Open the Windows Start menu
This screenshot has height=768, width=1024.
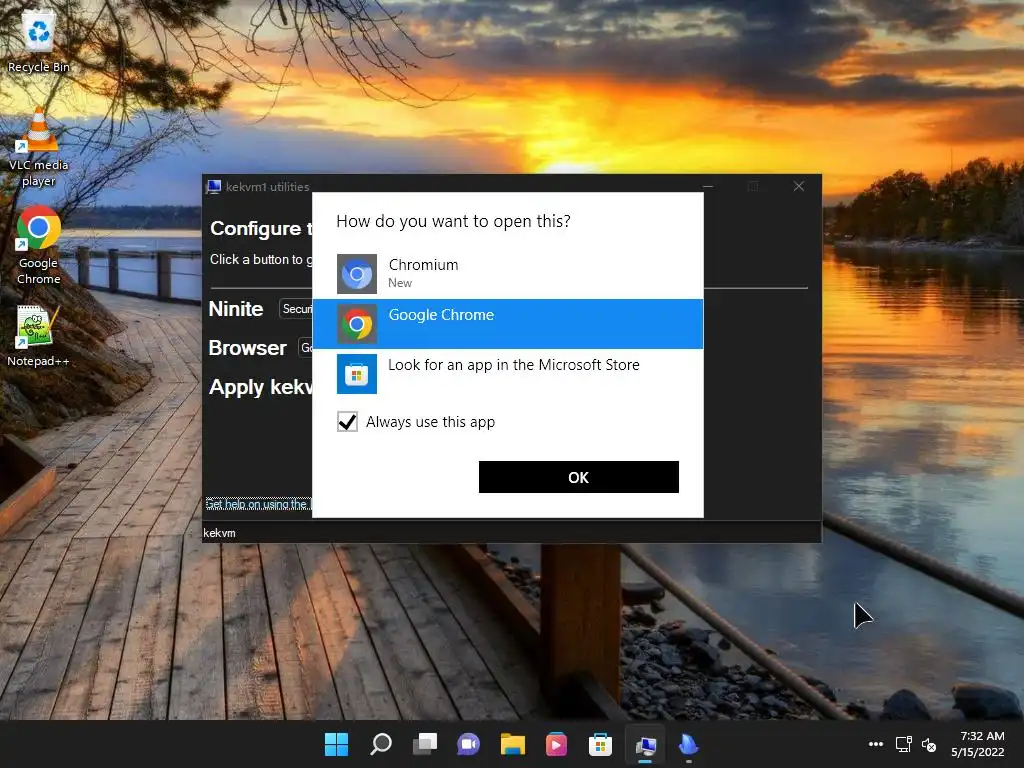pos(336,744)
